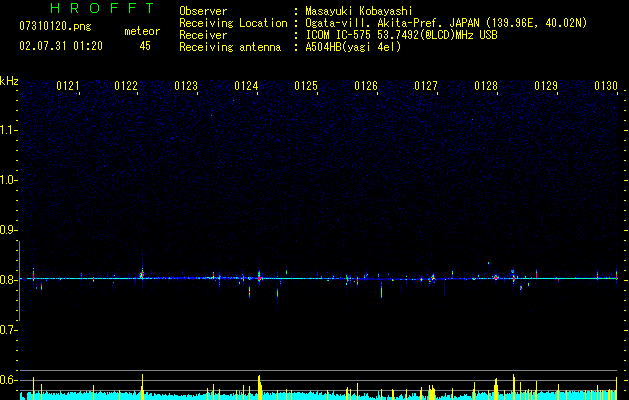
Task: Click time marker 0130
Action: point(606,86)
